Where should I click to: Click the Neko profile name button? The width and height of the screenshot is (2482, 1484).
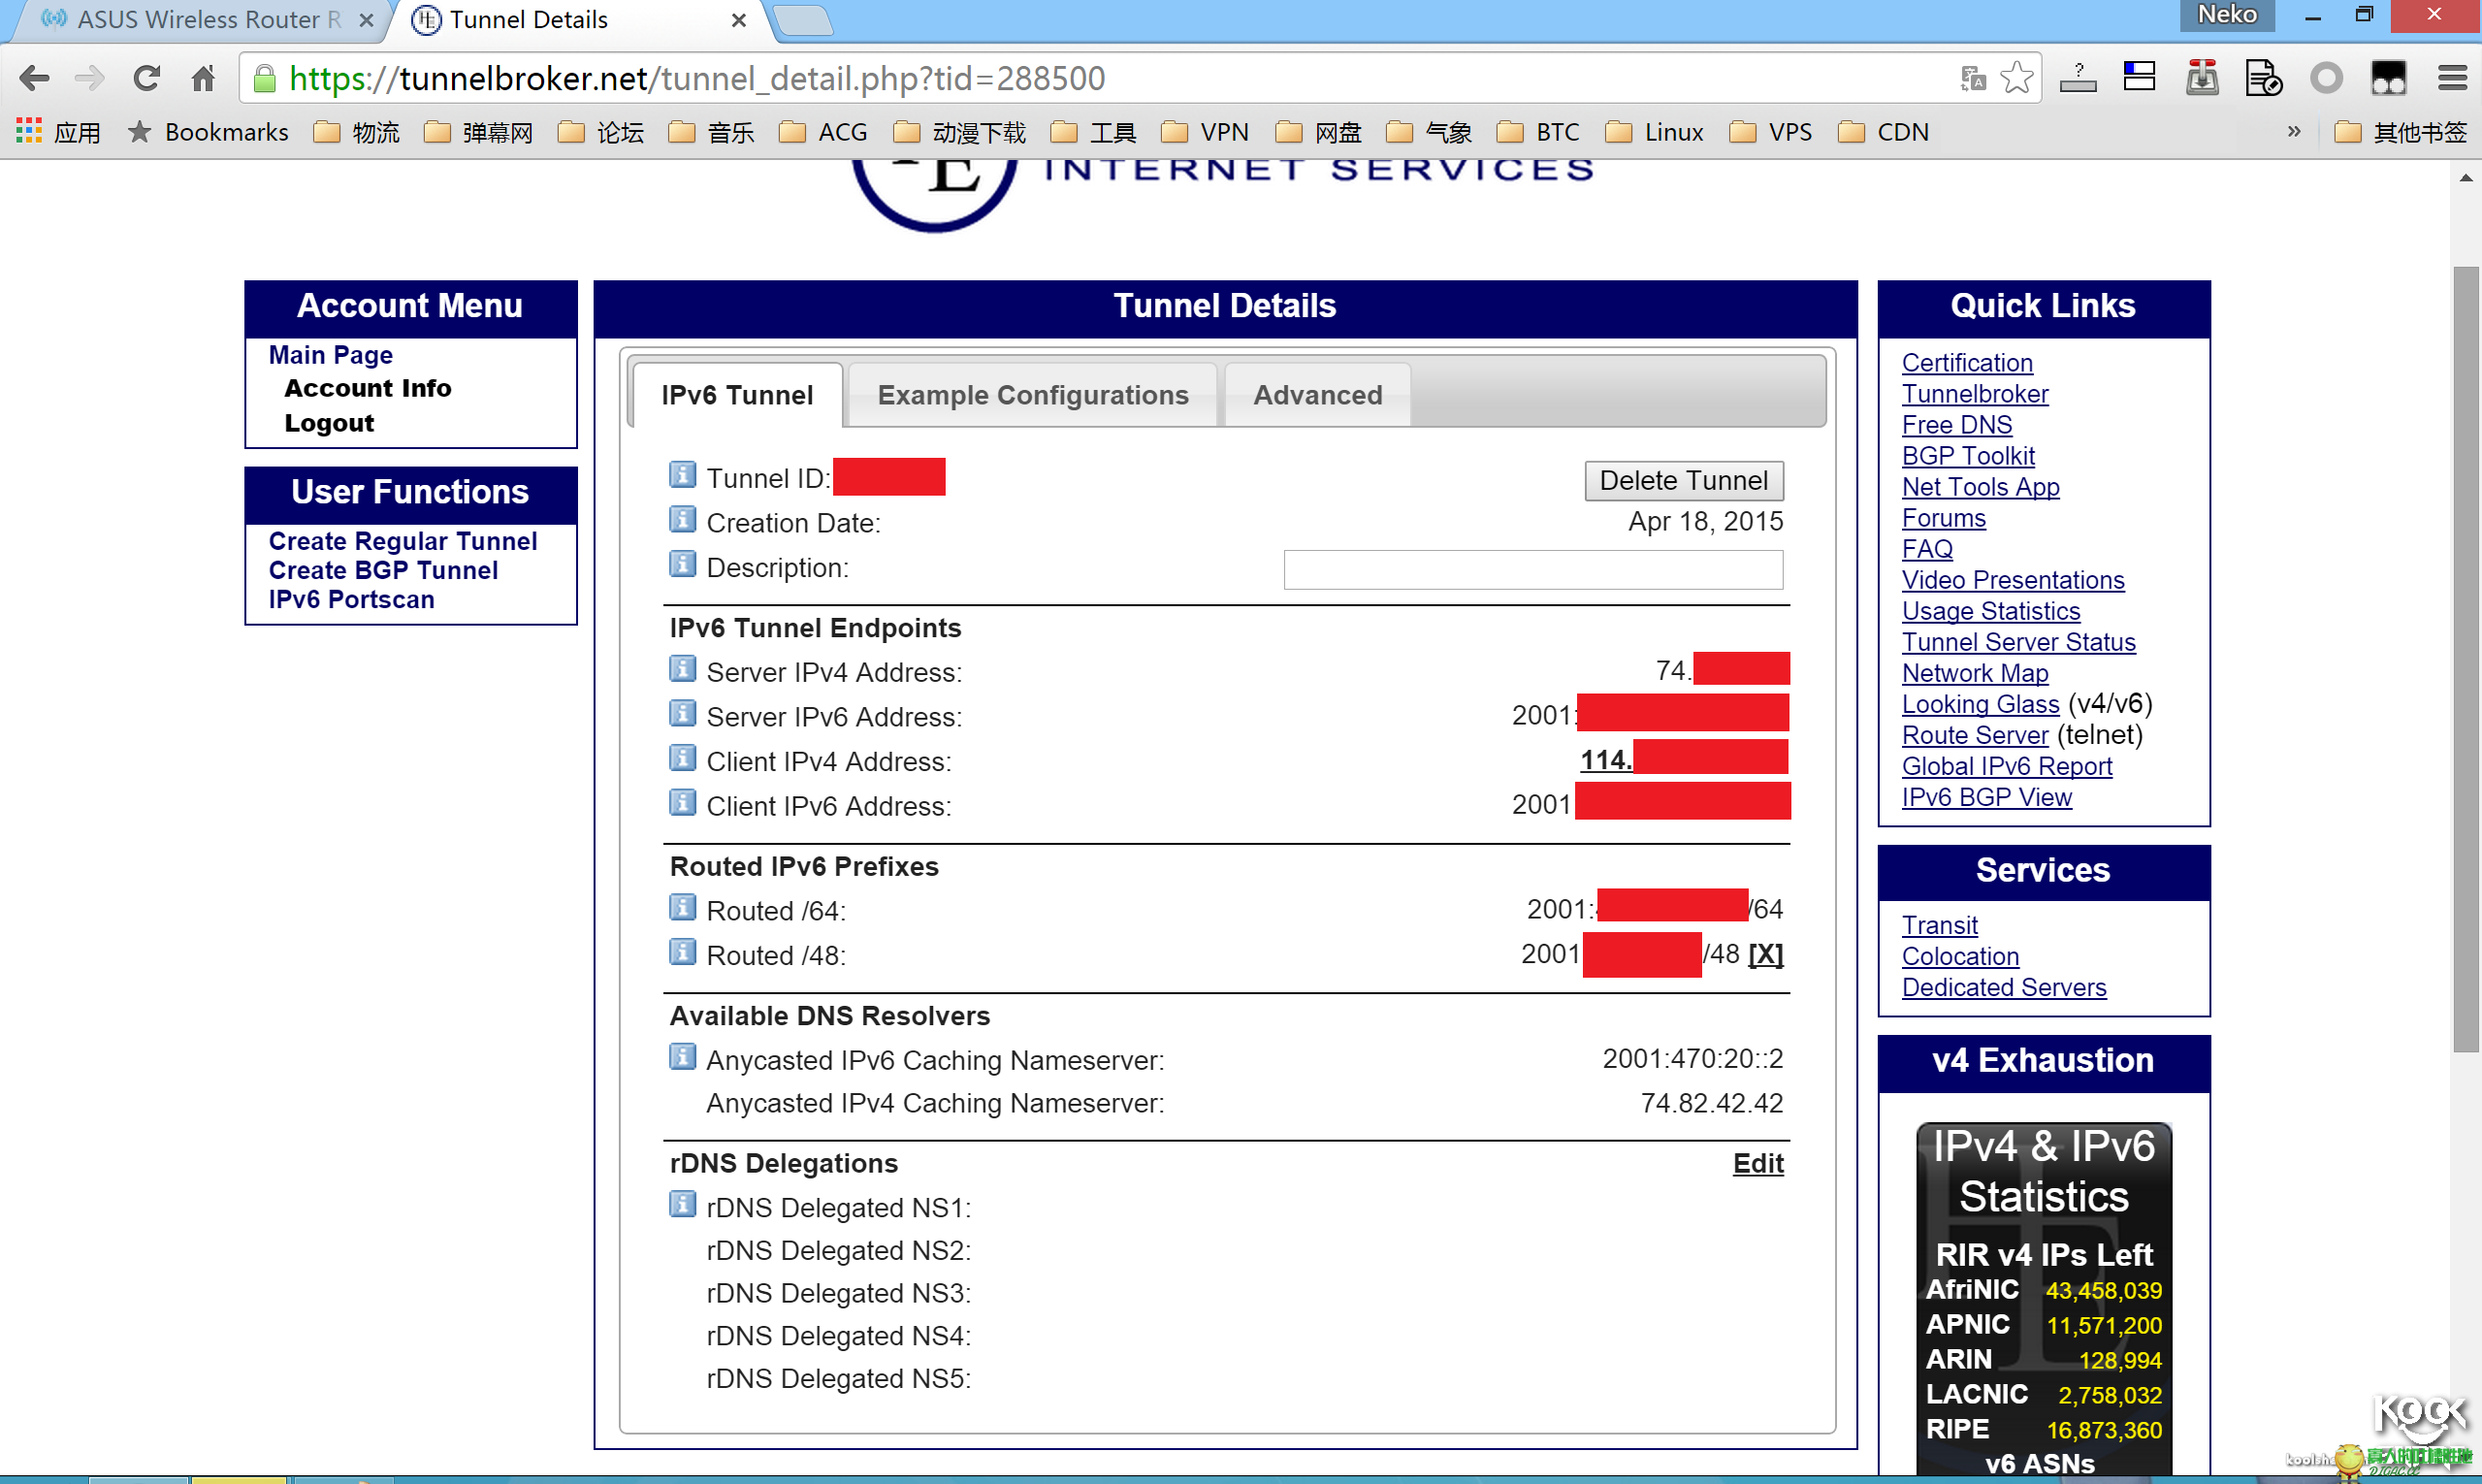pos(2227,15)
